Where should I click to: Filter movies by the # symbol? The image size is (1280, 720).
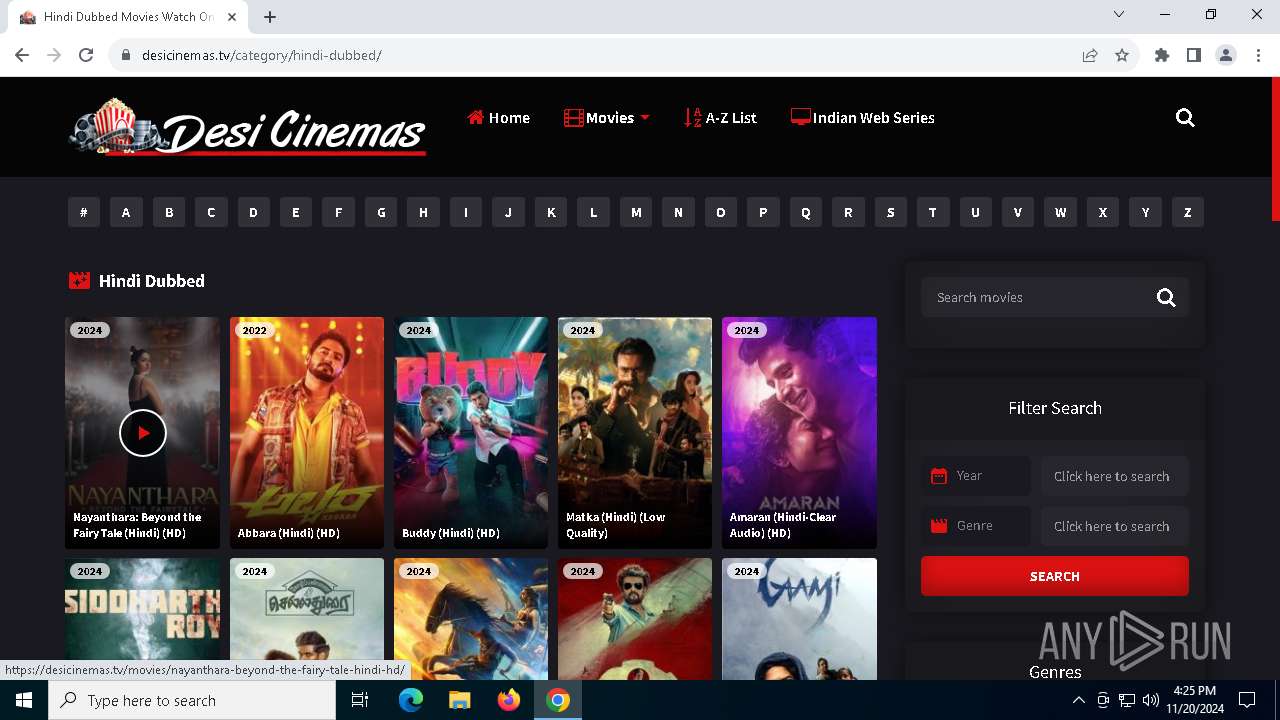pos(84,212)
